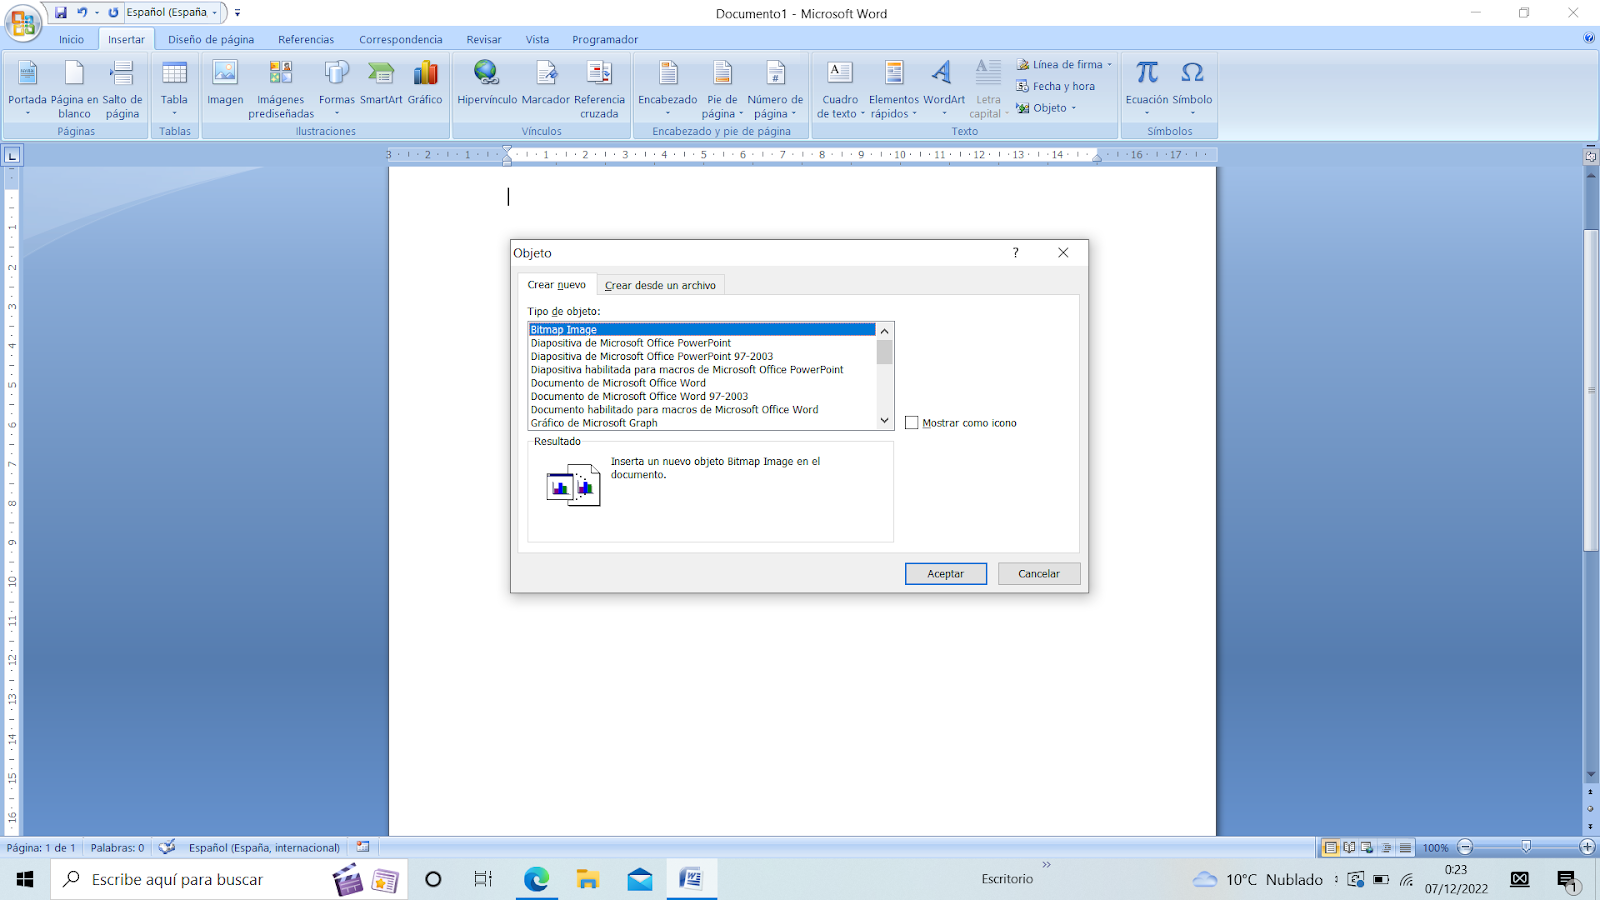Save document from Quick Access toolbar

pyautogui.click(x=61, y=12)
